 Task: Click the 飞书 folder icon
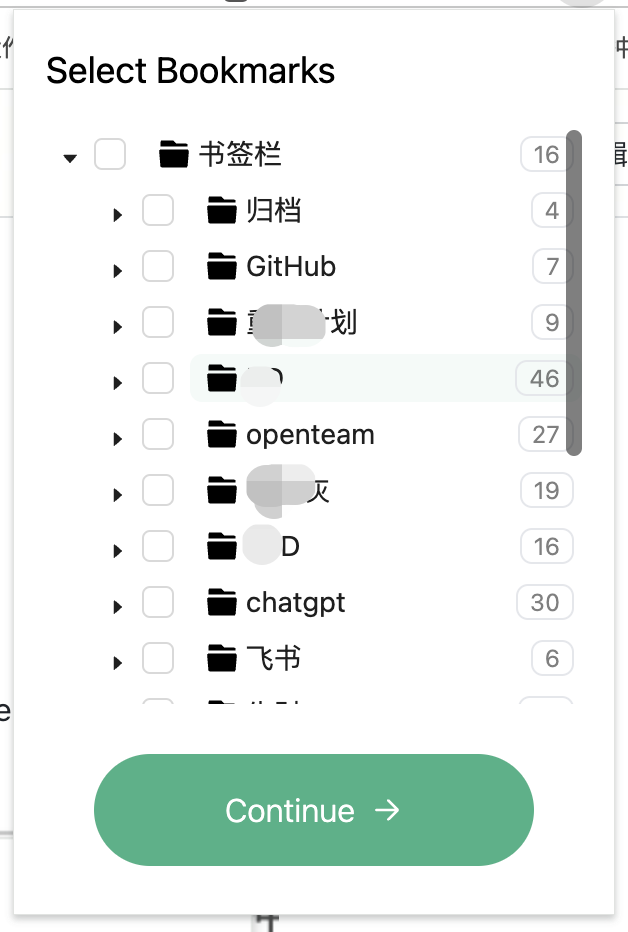click(x=221, y=659)
